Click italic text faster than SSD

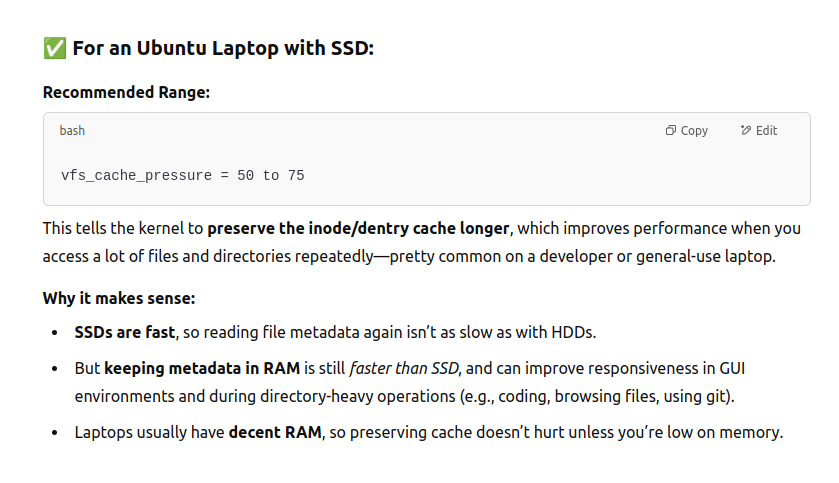[x=404, y=369]
